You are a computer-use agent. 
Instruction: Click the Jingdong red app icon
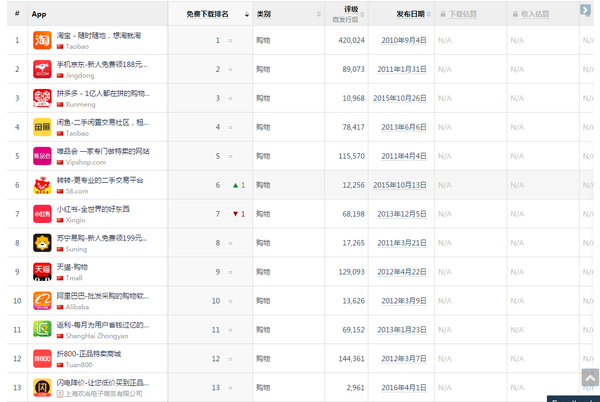click(42, 69)
